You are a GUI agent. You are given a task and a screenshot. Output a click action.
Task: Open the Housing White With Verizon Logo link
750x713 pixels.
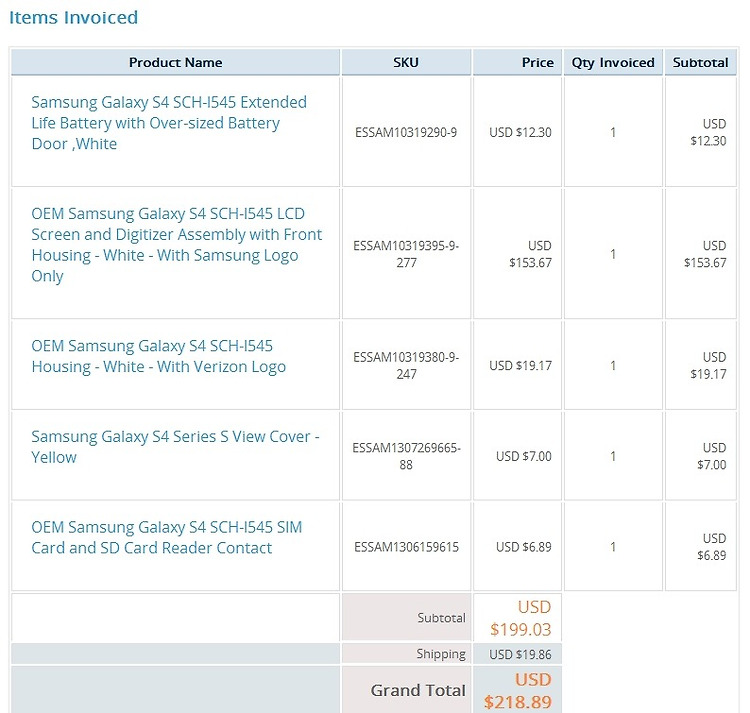point(158,356)
